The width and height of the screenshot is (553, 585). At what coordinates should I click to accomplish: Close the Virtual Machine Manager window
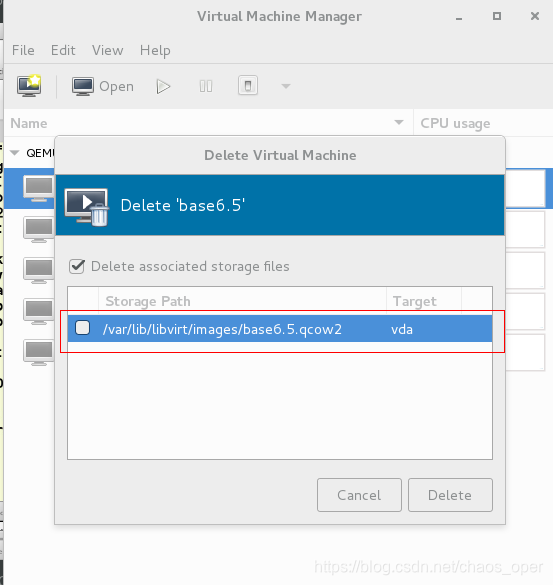535,16
